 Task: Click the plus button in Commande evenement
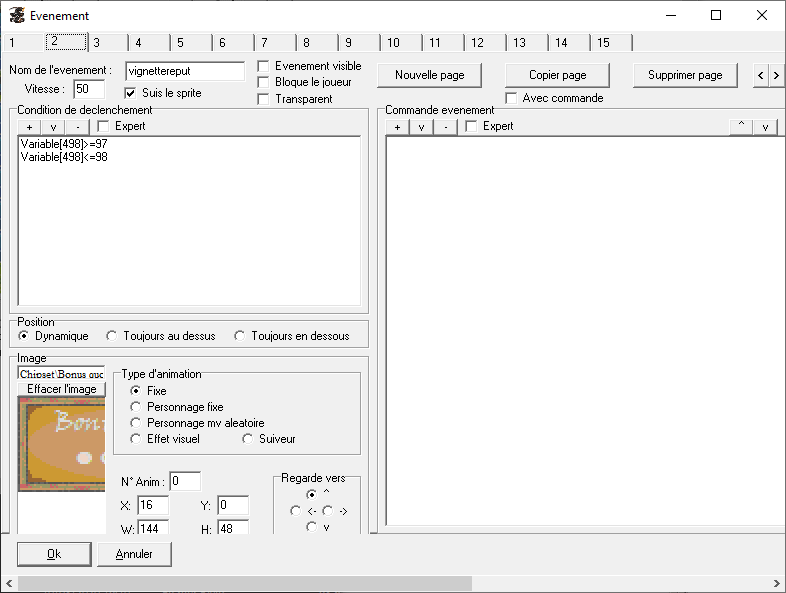click(x=397, y=127)
